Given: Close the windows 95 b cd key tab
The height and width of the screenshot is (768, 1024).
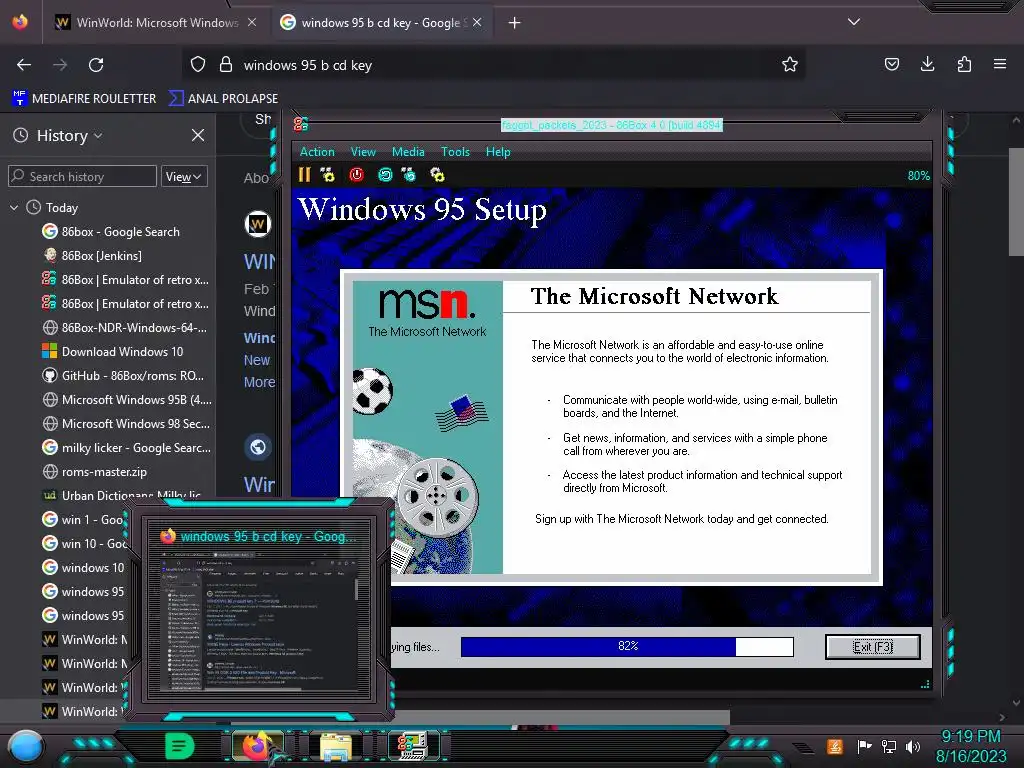Looking at the screenshot, I should pyautogui.click(x=477, y=22).
